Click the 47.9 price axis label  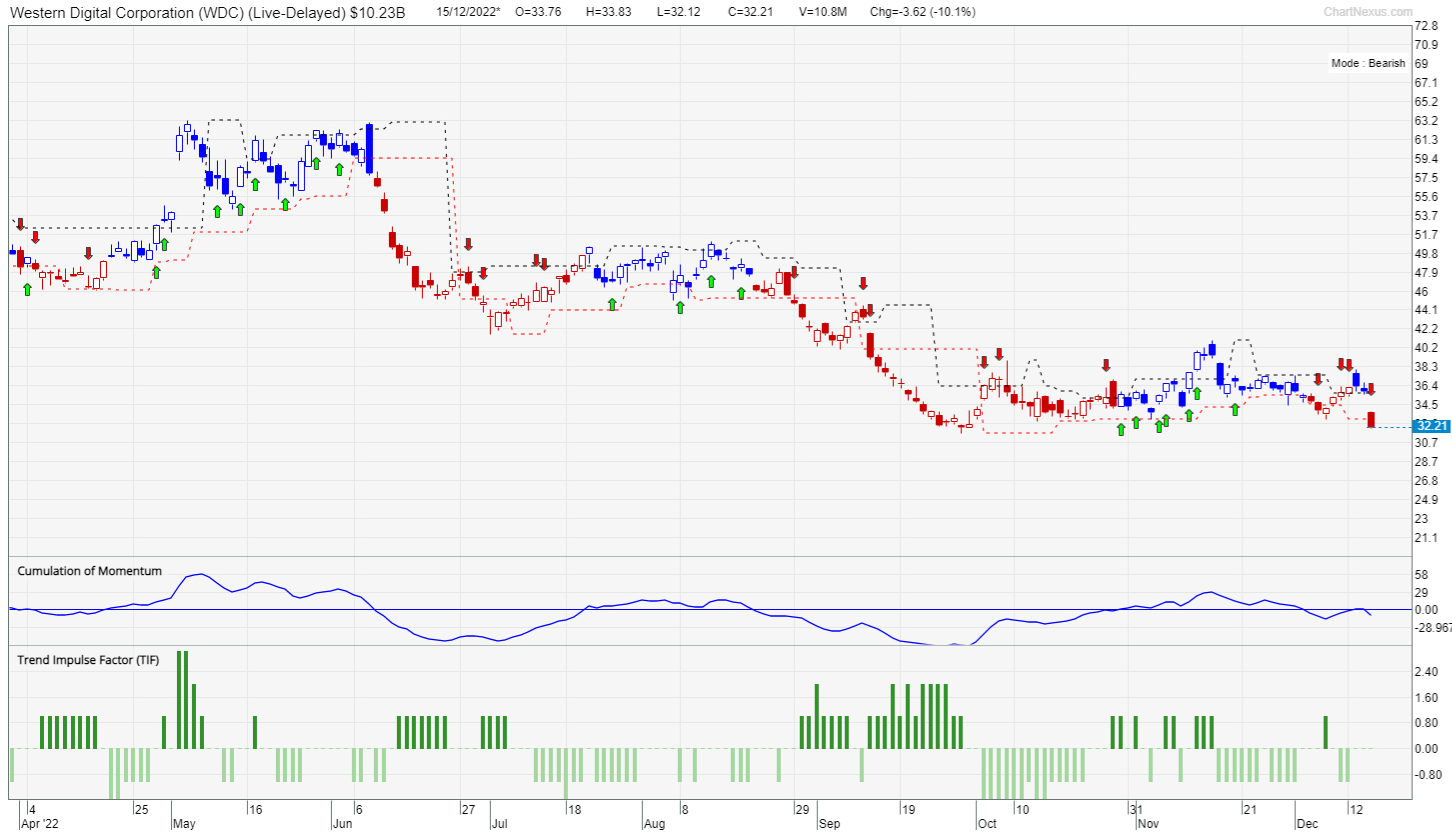(x=1427, y=273)
